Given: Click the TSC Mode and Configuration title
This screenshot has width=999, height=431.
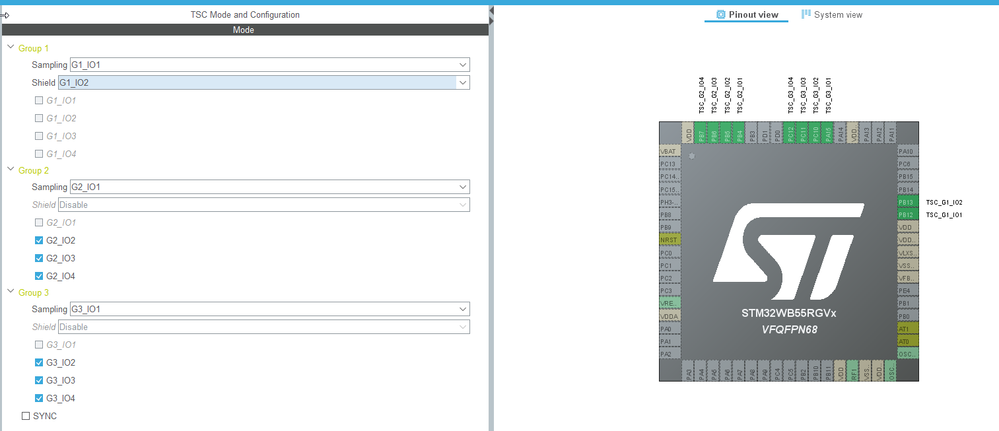Looking at the screenshot, I should [x=245, y=15].
